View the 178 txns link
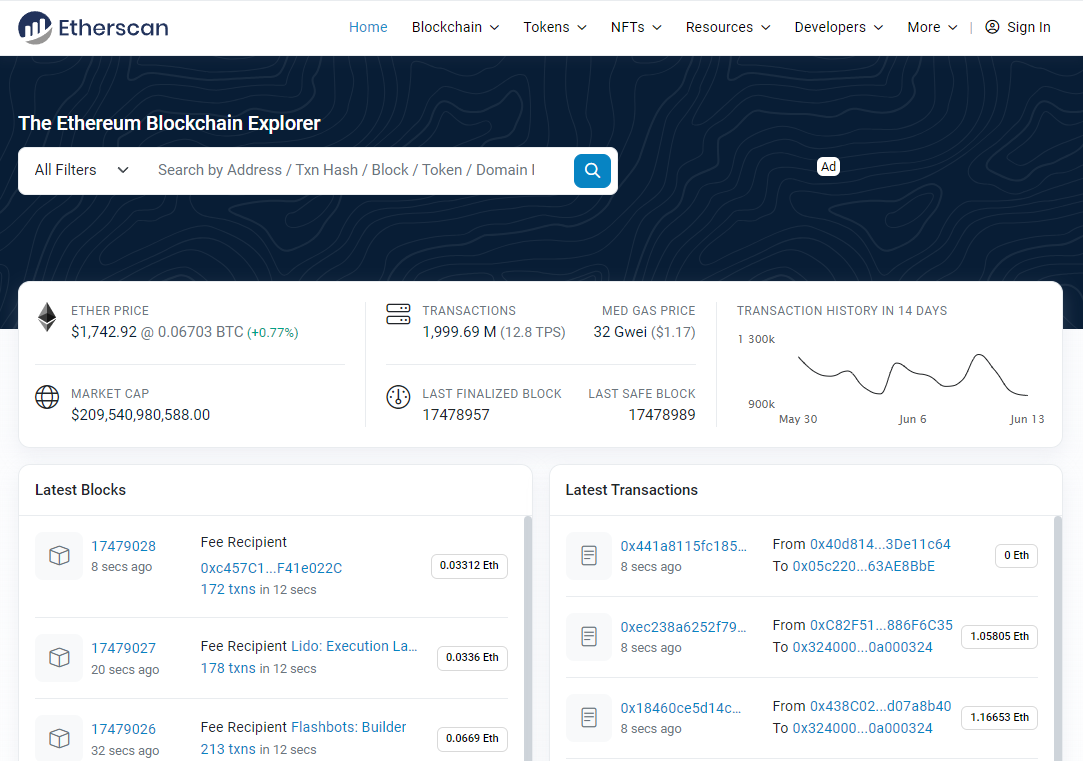The height and width of the screenshot is (761, 1083). pyautogui.click(x=228, y=668)
